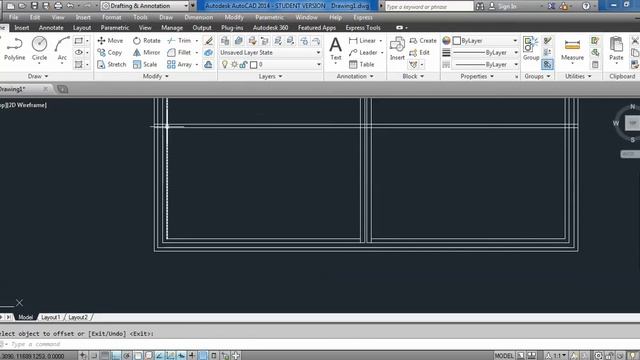Click the Leader annotation tool
640x360 pixels.
pyautogui.click(x=363, y=53)
